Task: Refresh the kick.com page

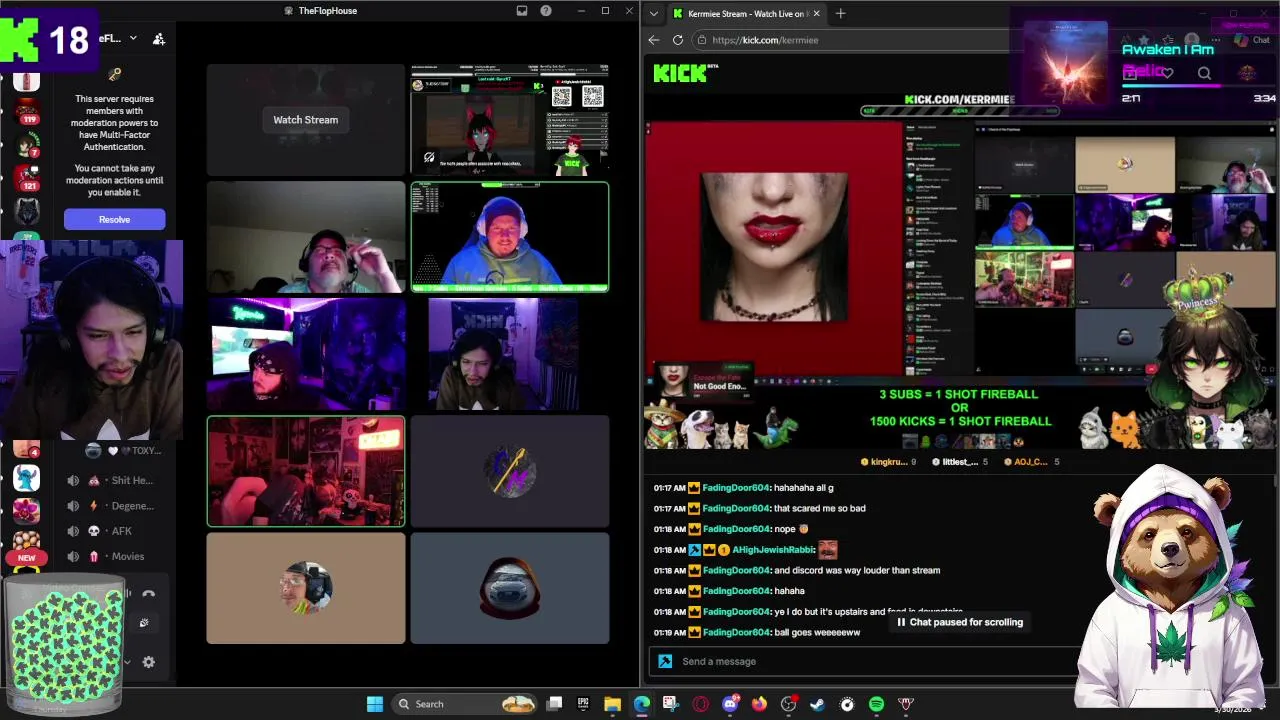Action: (x=678, y=40)
